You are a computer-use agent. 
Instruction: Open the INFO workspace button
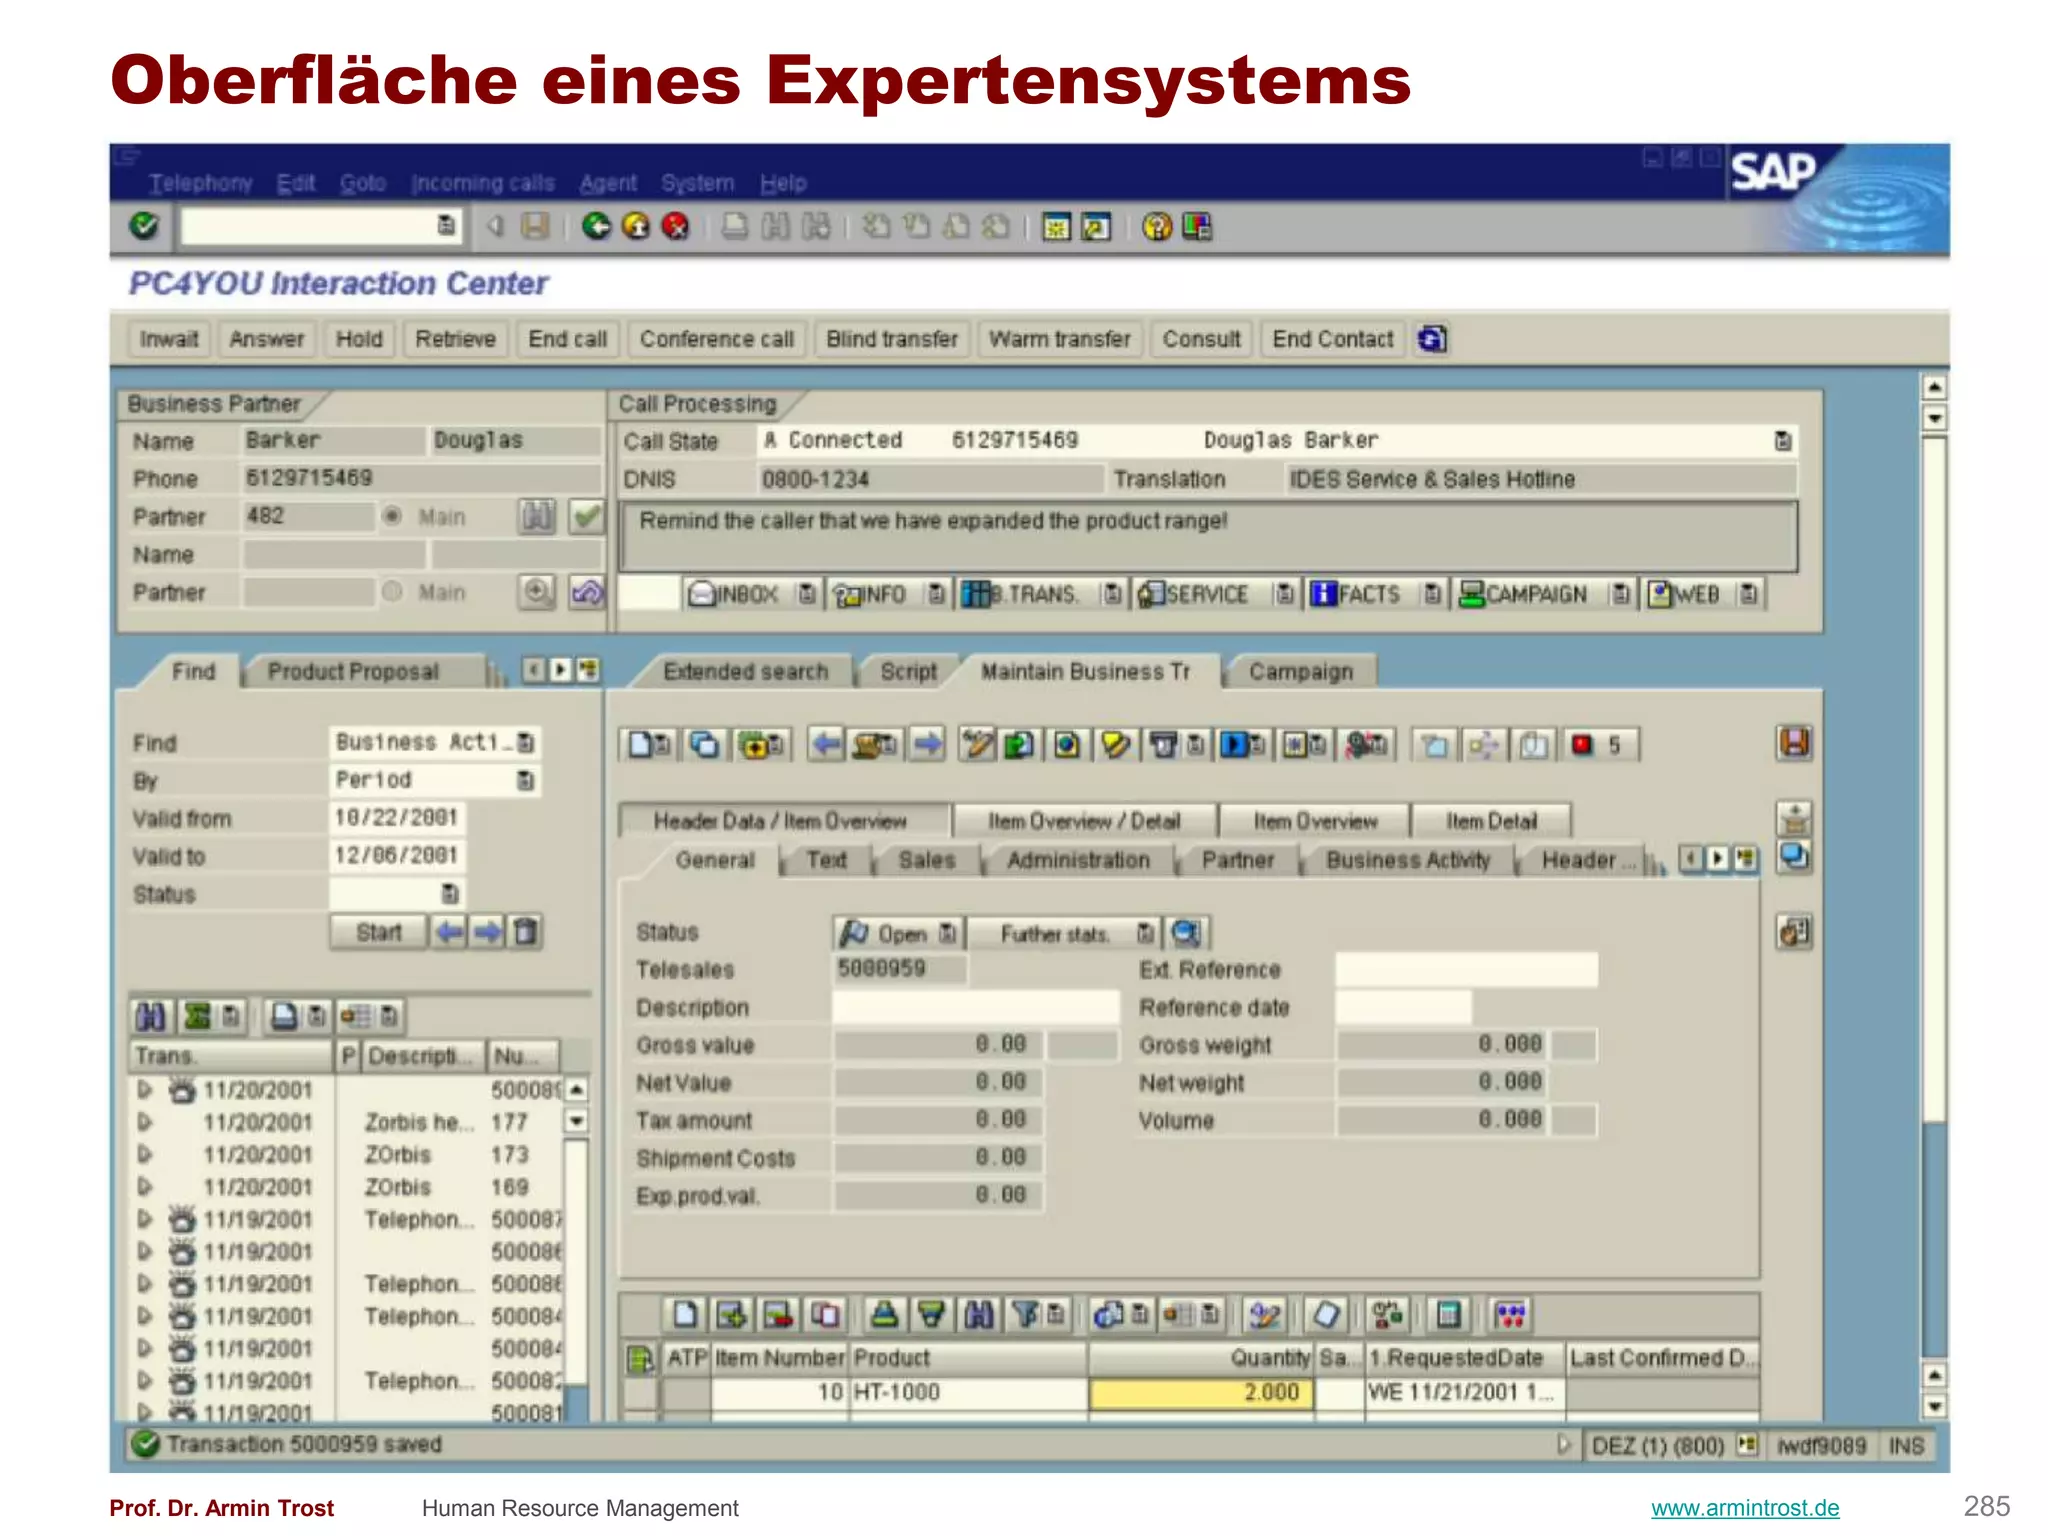point(872,594)
